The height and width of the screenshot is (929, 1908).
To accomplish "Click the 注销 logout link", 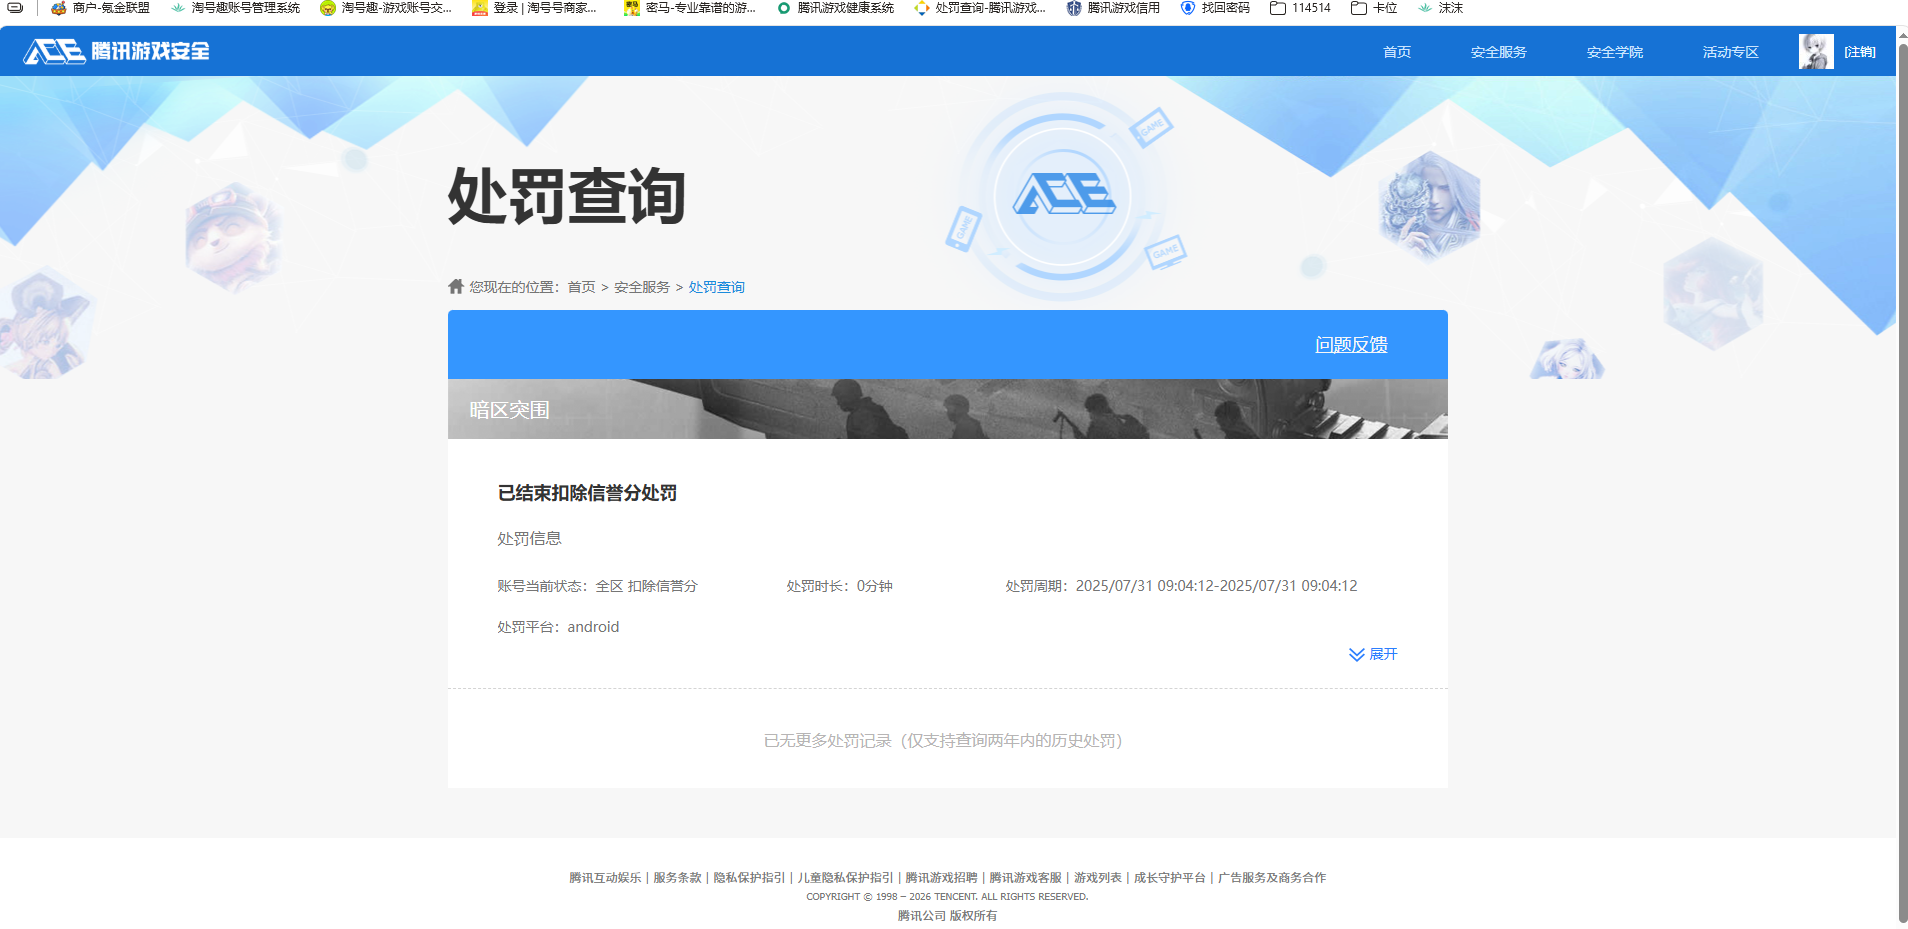I will coord(1860,52).
